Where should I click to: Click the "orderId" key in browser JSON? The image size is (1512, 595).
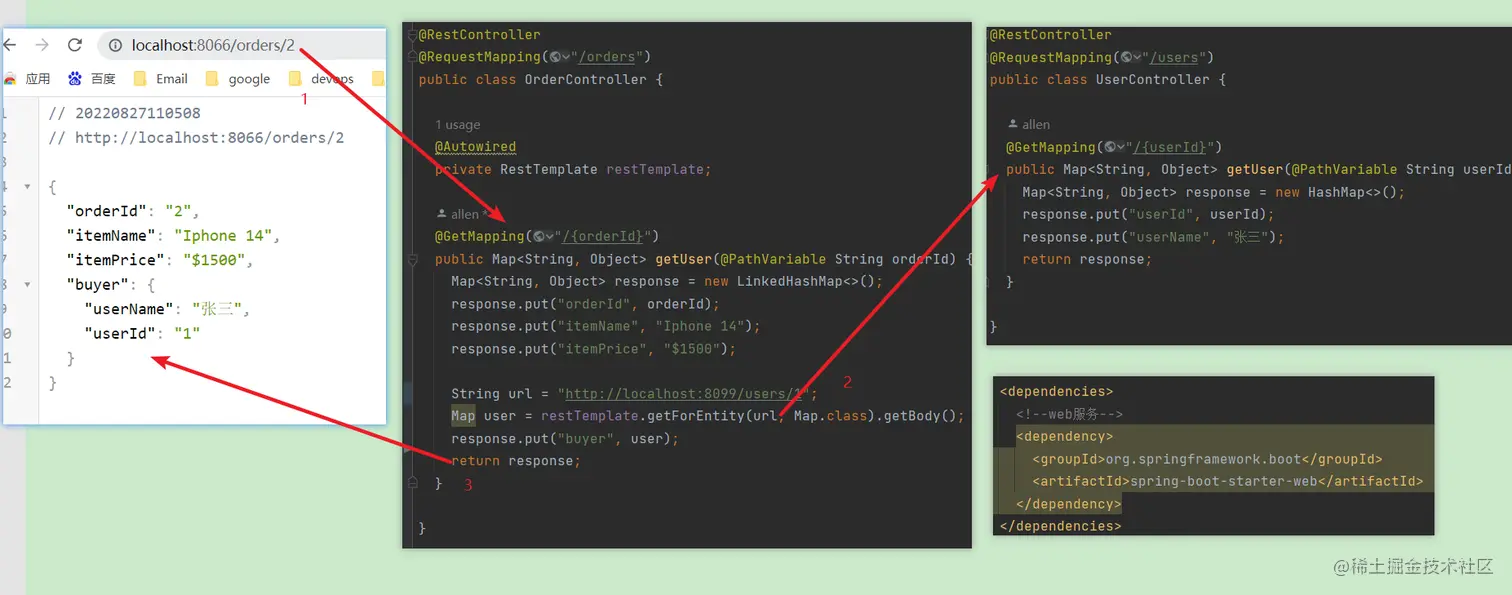(x=107, y=212)
